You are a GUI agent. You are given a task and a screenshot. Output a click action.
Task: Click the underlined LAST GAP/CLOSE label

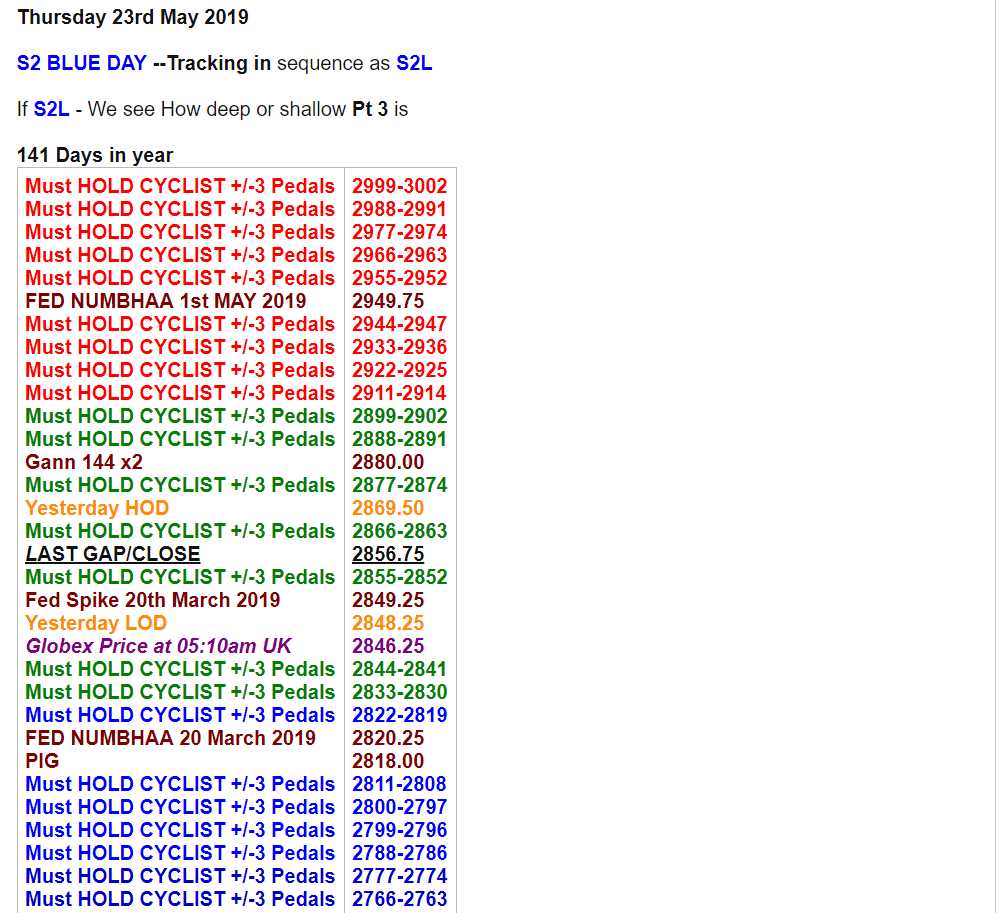pos(113,554)
